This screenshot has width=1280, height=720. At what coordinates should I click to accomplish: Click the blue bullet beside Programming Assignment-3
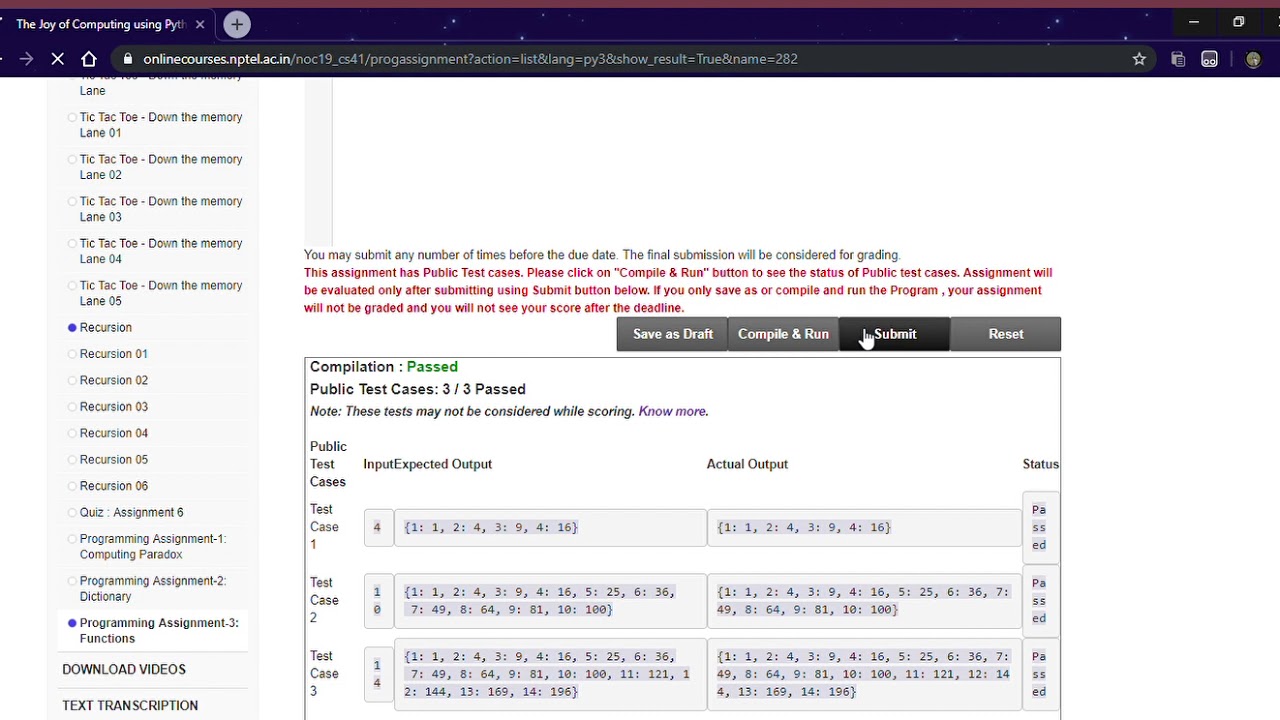coord(72,623)
